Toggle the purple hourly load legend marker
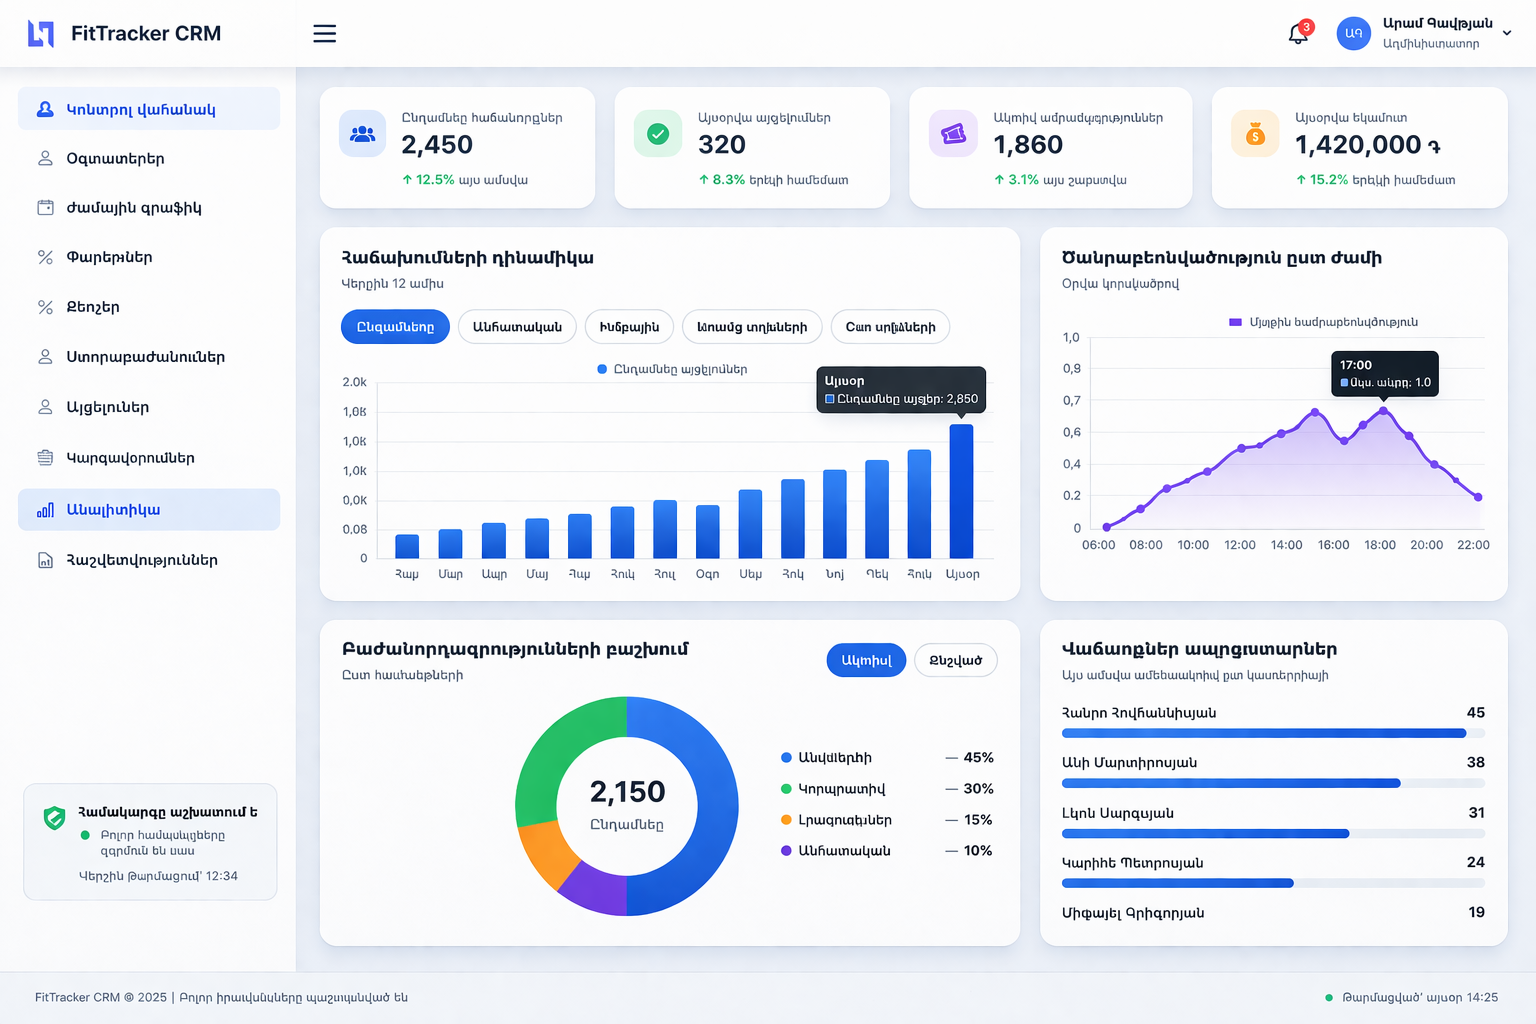Image resolution: width=1536 pixels, height=1024 pixels. (x=1235, y=322)
